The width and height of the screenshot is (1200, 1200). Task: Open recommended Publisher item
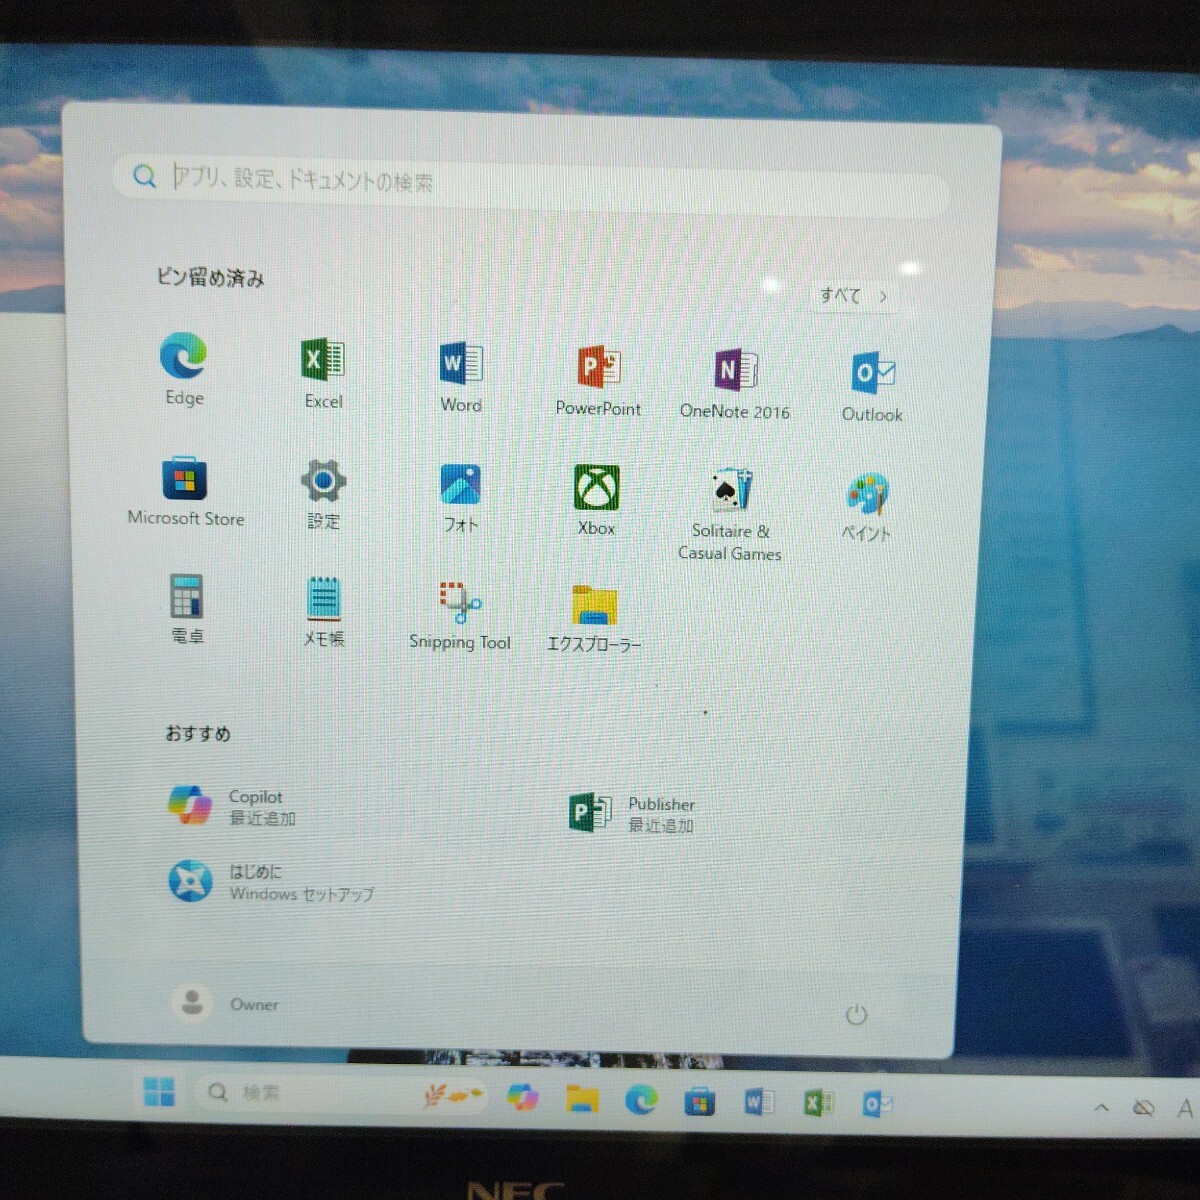pos(632,813)
